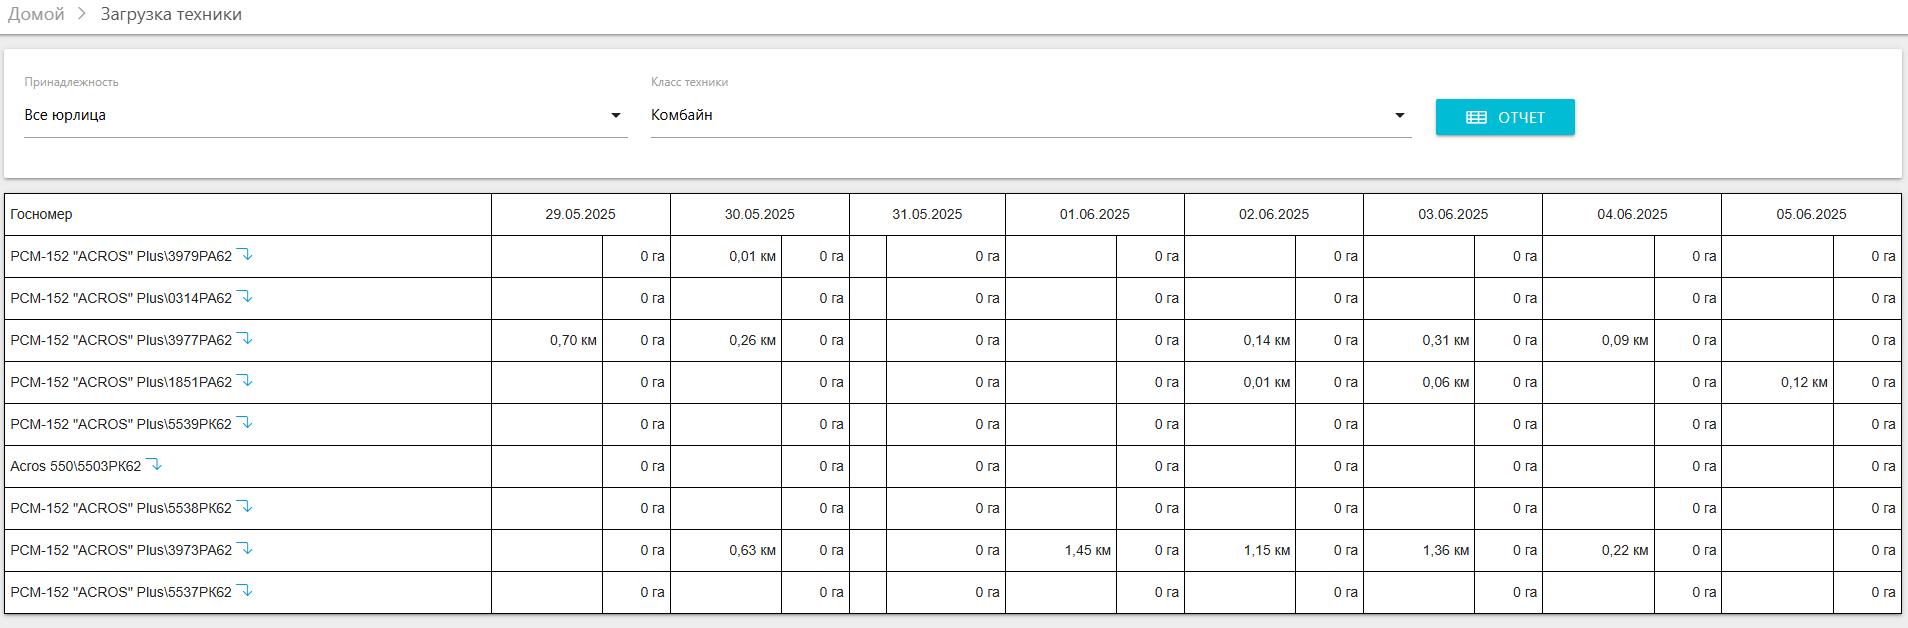Open arrow icon for 5539РК62 combine

pyautogui.click(x=245, y=423)
